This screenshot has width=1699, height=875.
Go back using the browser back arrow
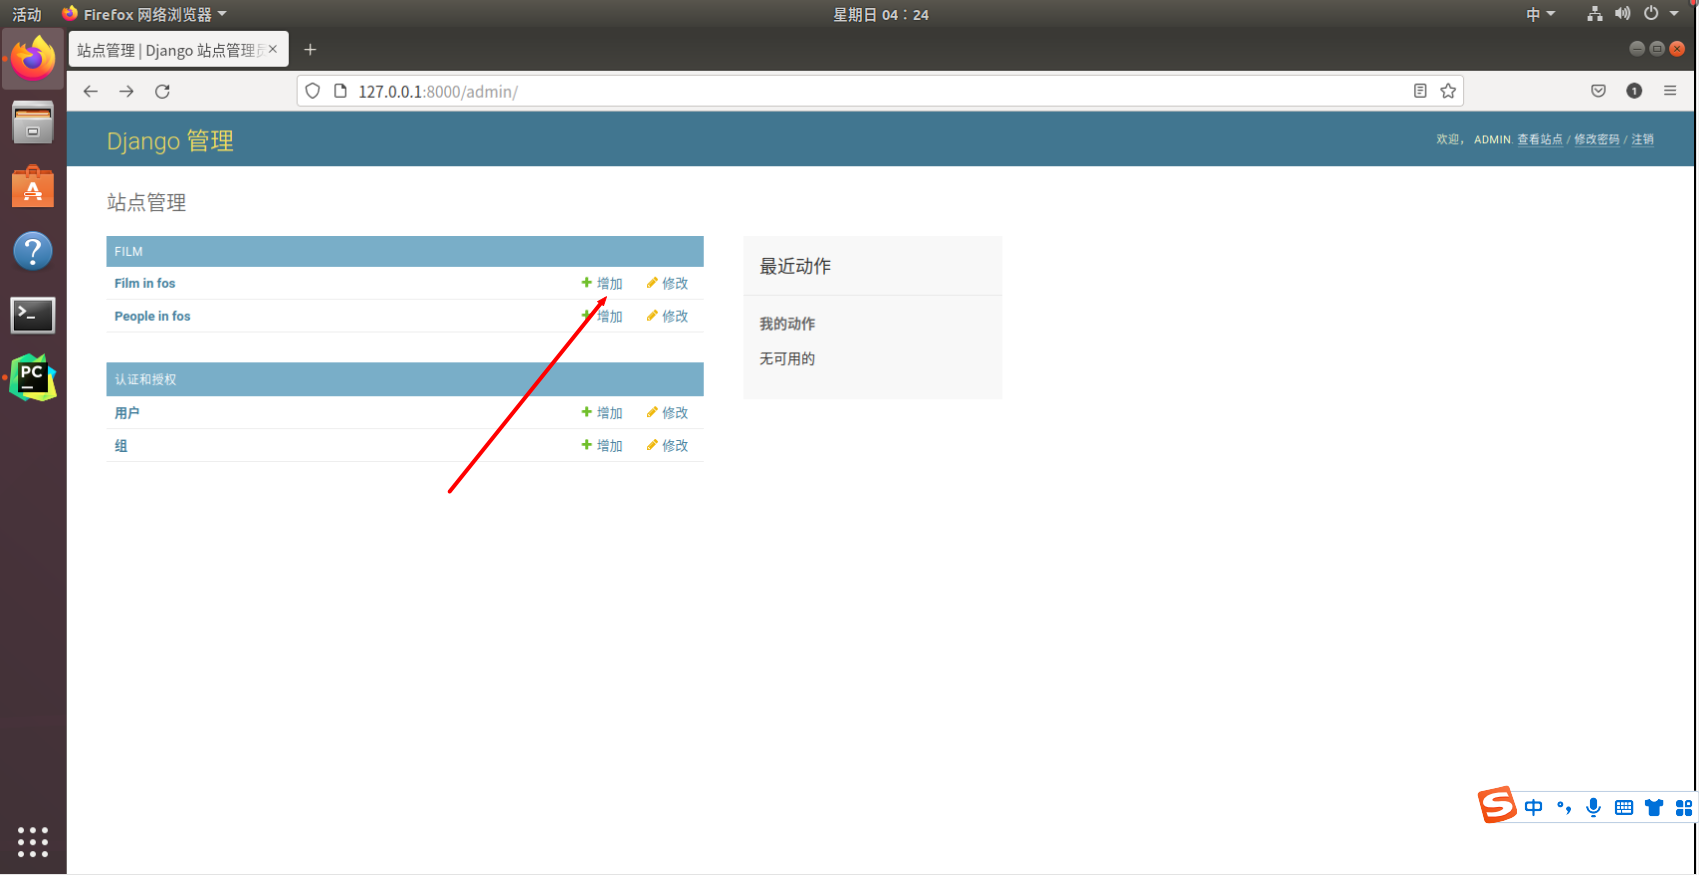tap(91, 91)
